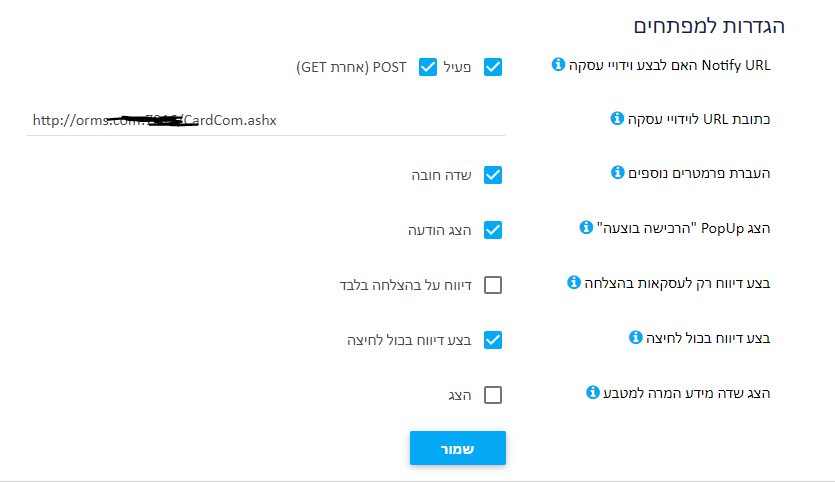Click info icon beside הצג PopUp label

[x=586, y=227]
